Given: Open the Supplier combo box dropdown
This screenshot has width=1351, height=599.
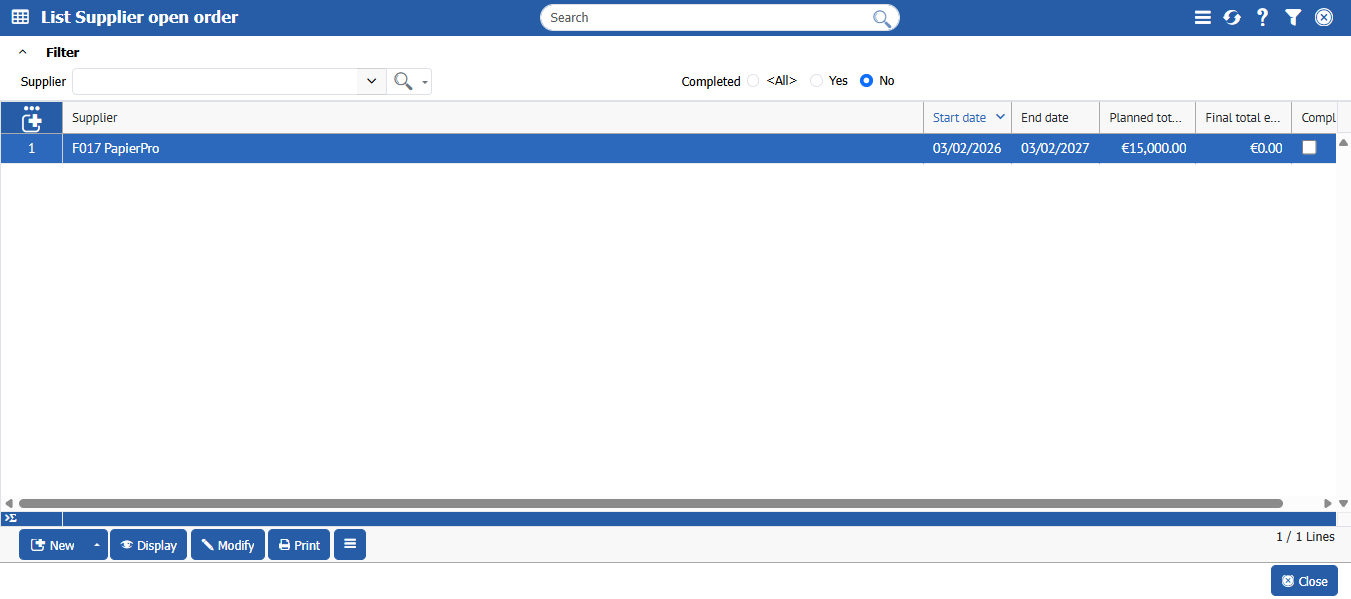Looking at the screenshot, I should pos(371,81).
